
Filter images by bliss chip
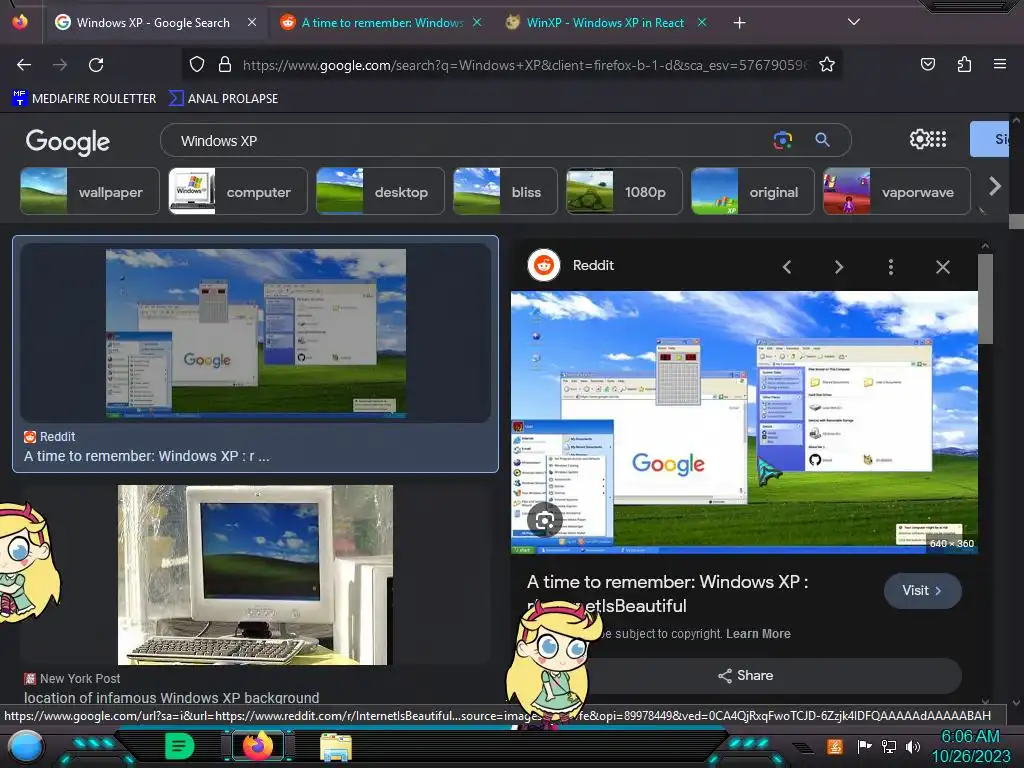[x=505, y=191]
